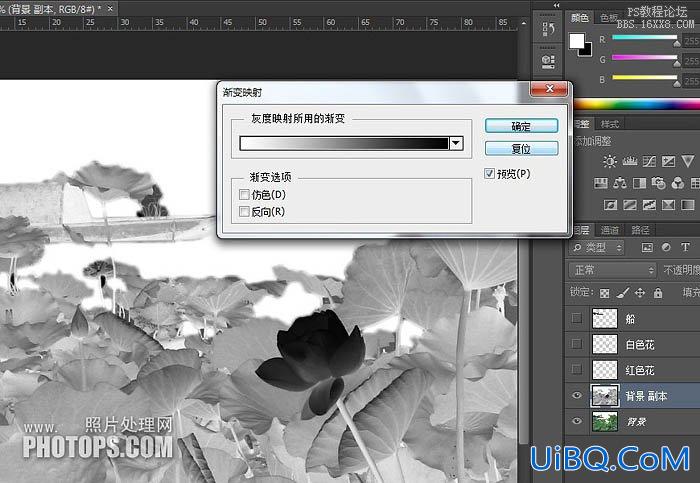Filter layers by adjustment layer type

pyautogui.click(x=666, y=247)
